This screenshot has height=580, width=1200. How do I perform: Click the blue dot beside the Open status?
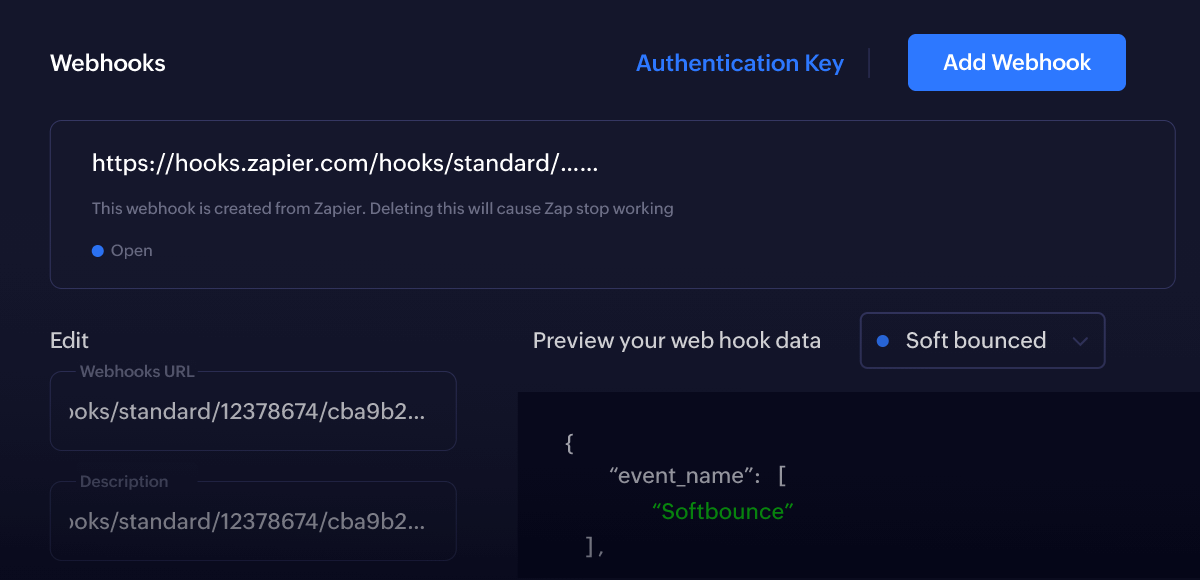pos(98,250)
